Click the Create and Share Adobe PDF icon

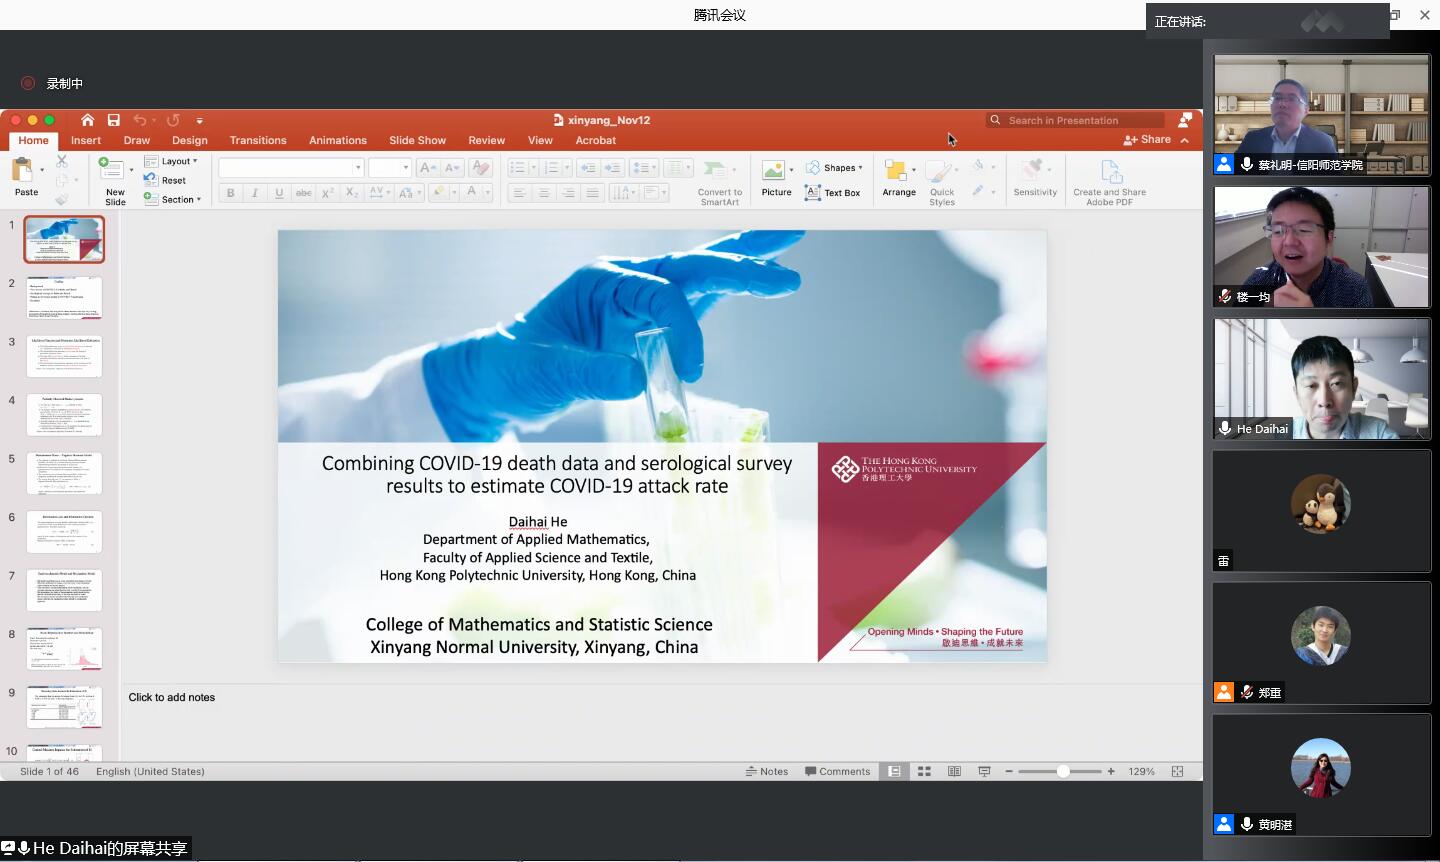click(1109, 182)
